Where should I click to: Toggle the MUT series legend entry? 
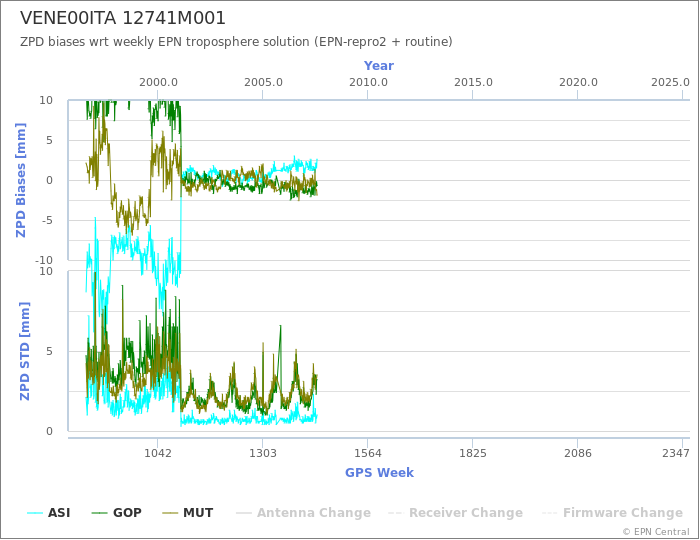click(188, 513)
